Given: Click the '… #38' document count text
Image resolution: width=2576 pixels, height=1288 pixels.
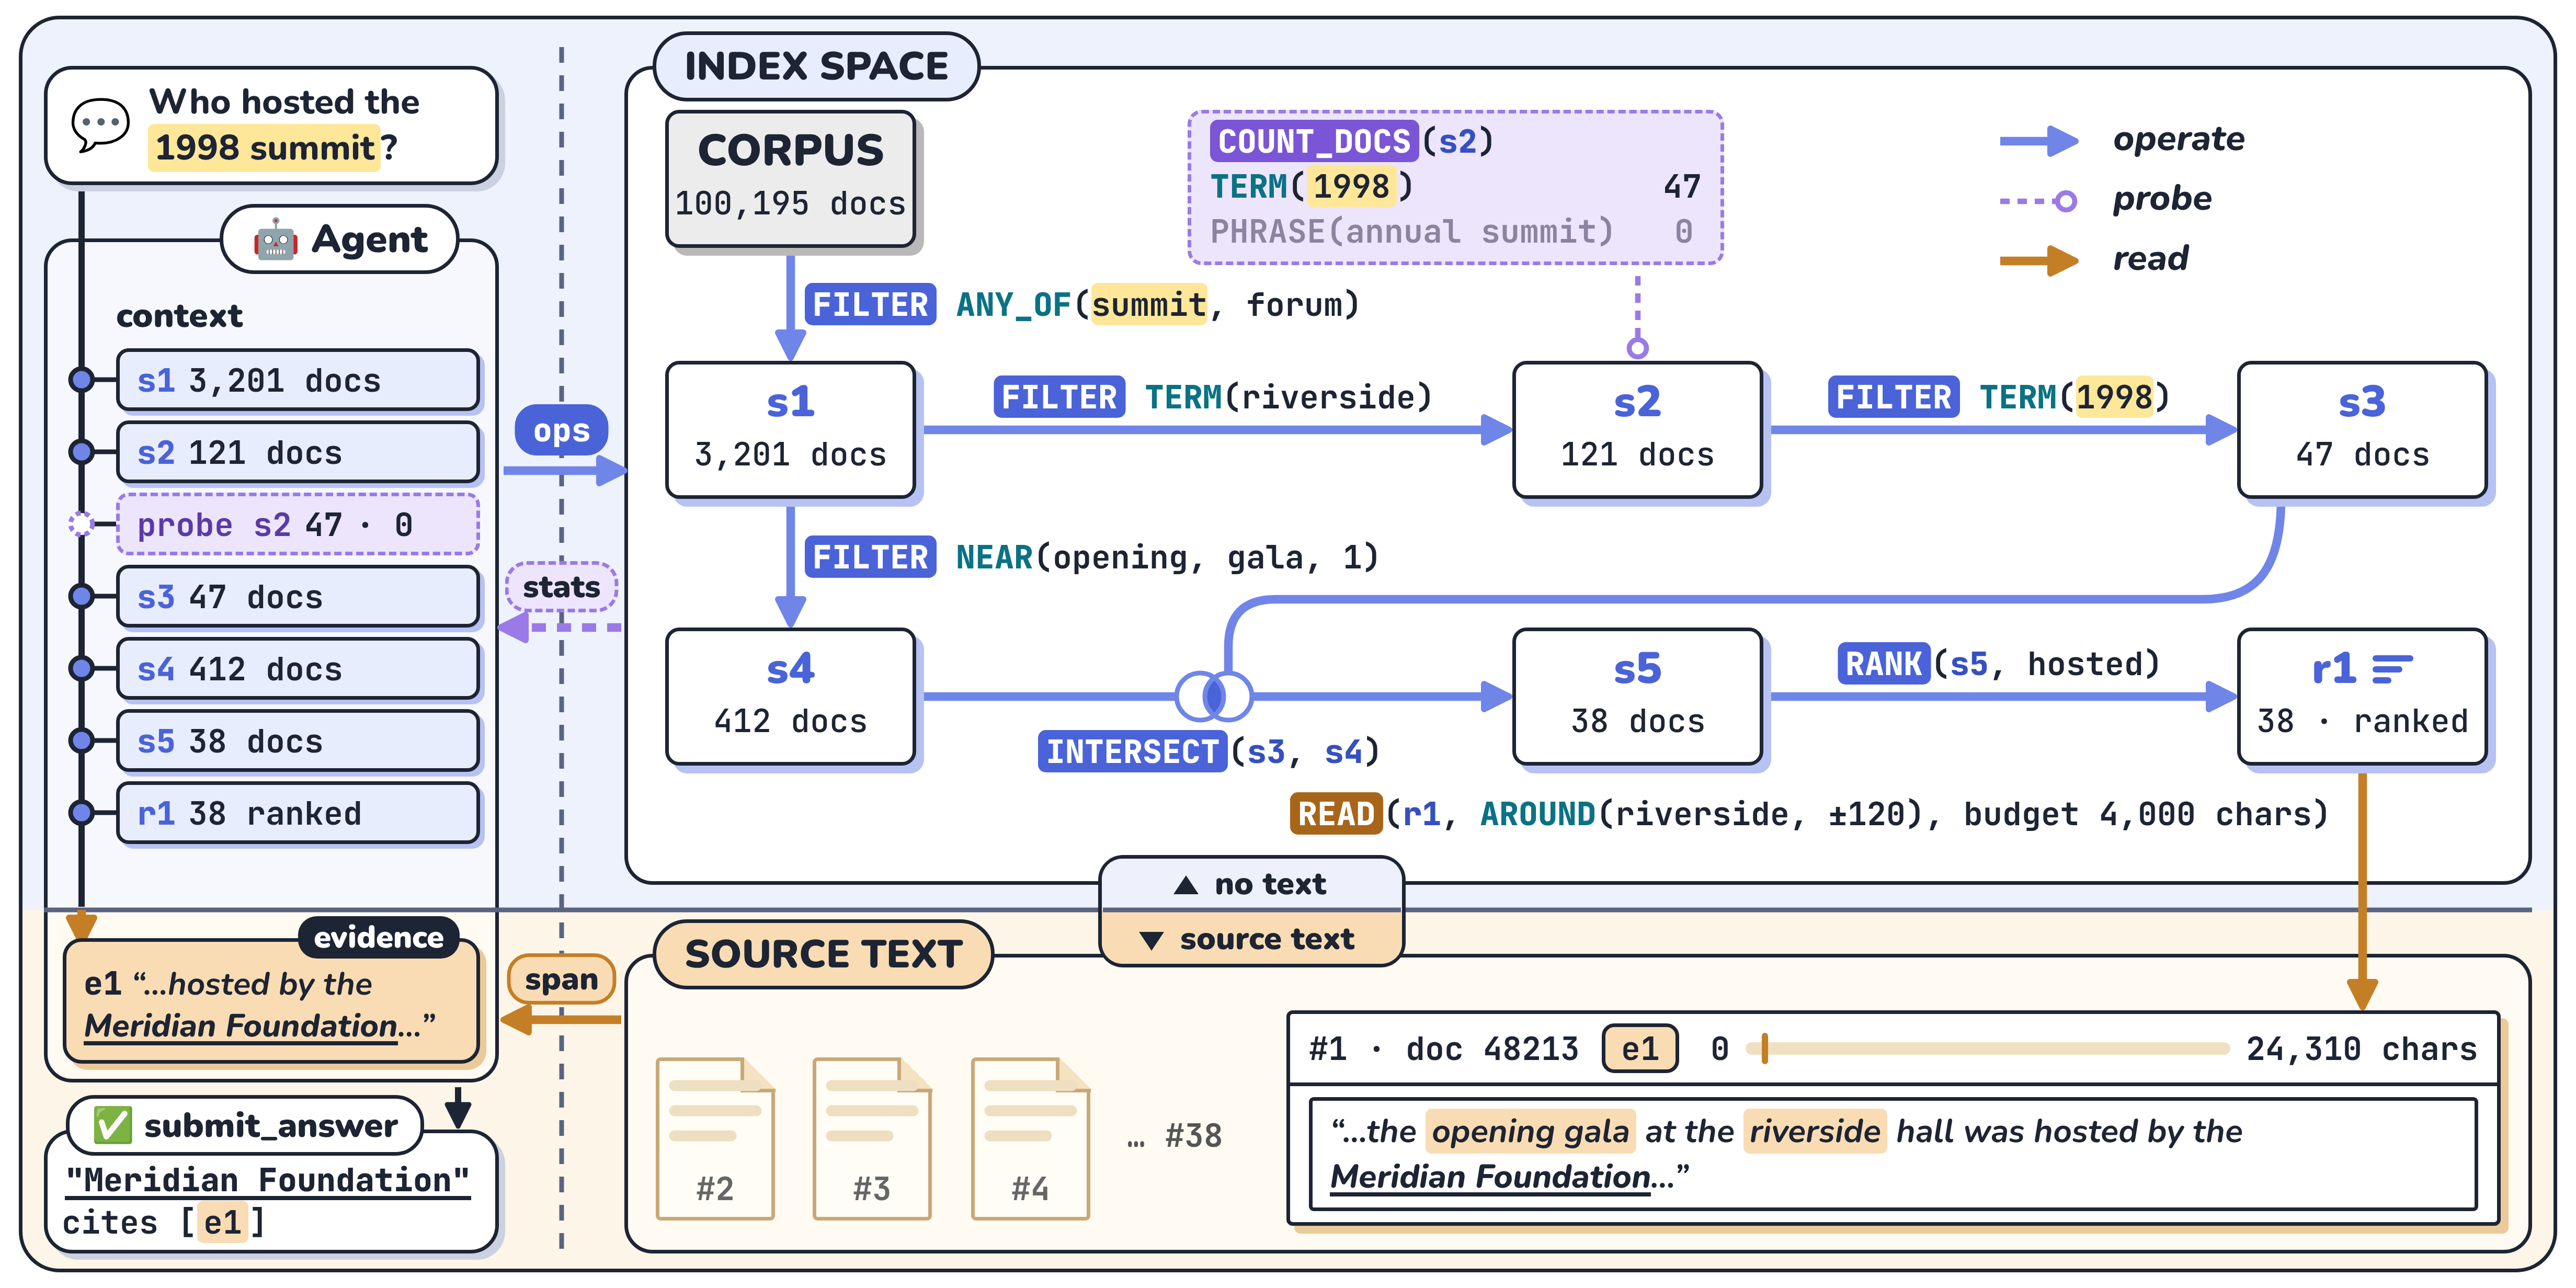Looking at the screenshot, I should [x=1174, y=1136].
